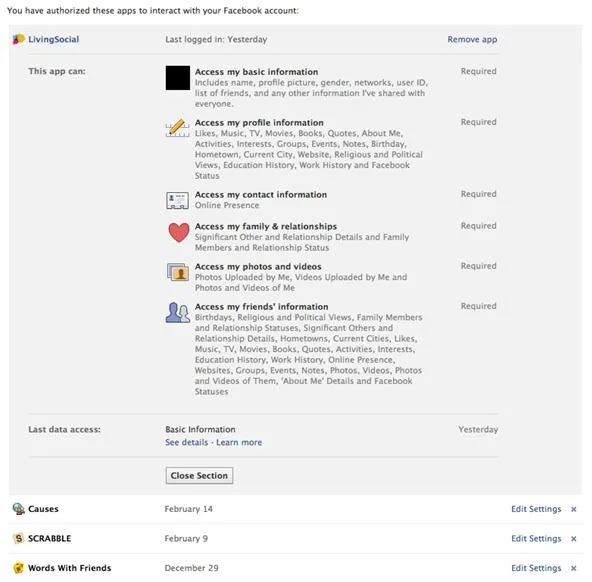
Task: Click 'Access my friends' information' heading
Action: (x=262, y=306)
